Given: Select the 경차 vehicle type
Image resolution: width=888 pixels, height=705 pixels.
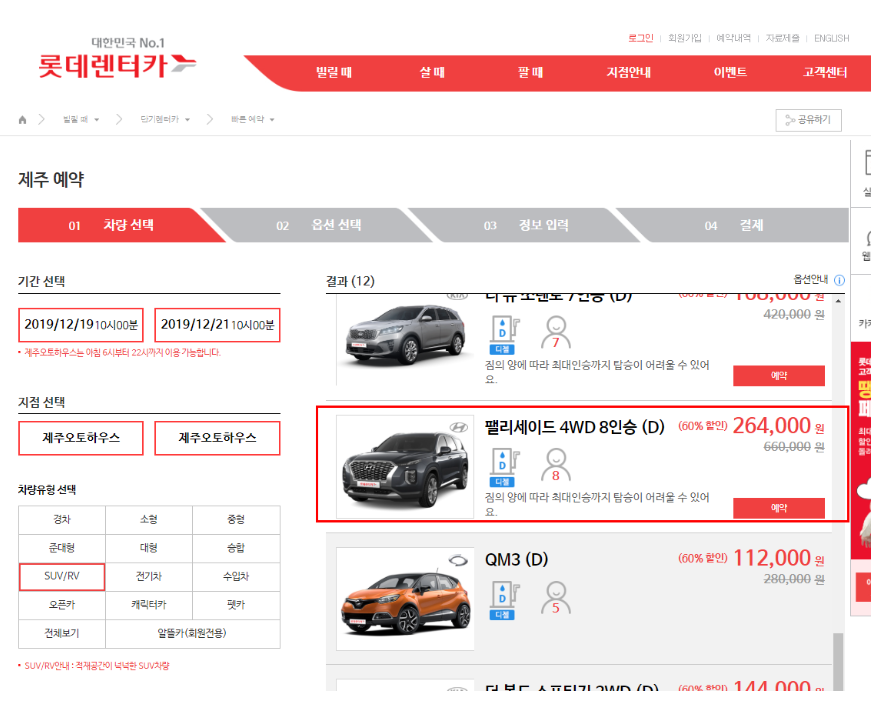Looking at the screenshot, I should (x=62, y=520).
